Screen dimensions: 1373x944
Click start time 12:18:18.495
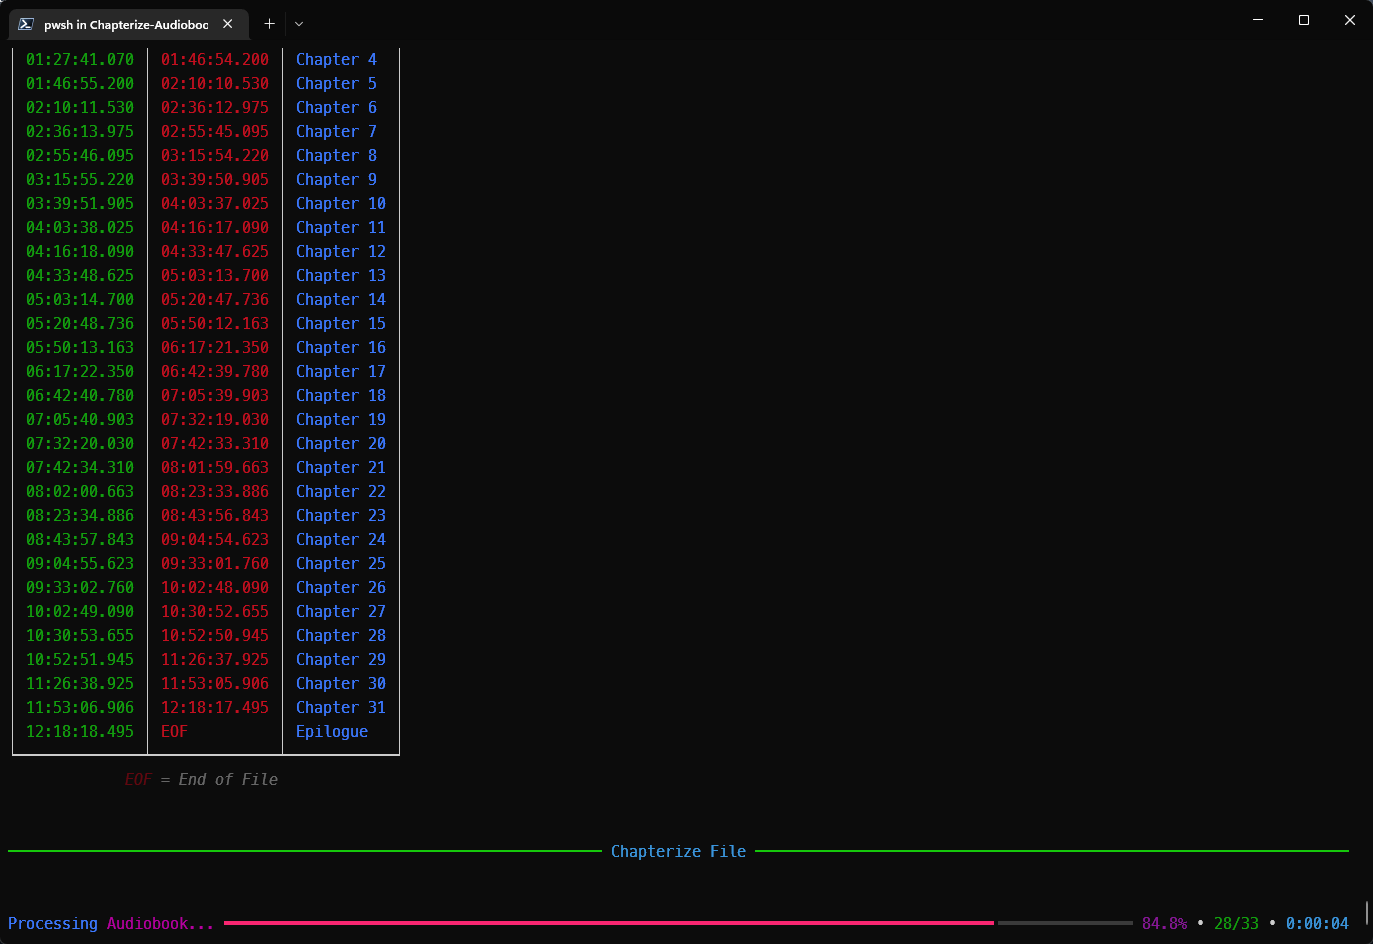point(80,732)
